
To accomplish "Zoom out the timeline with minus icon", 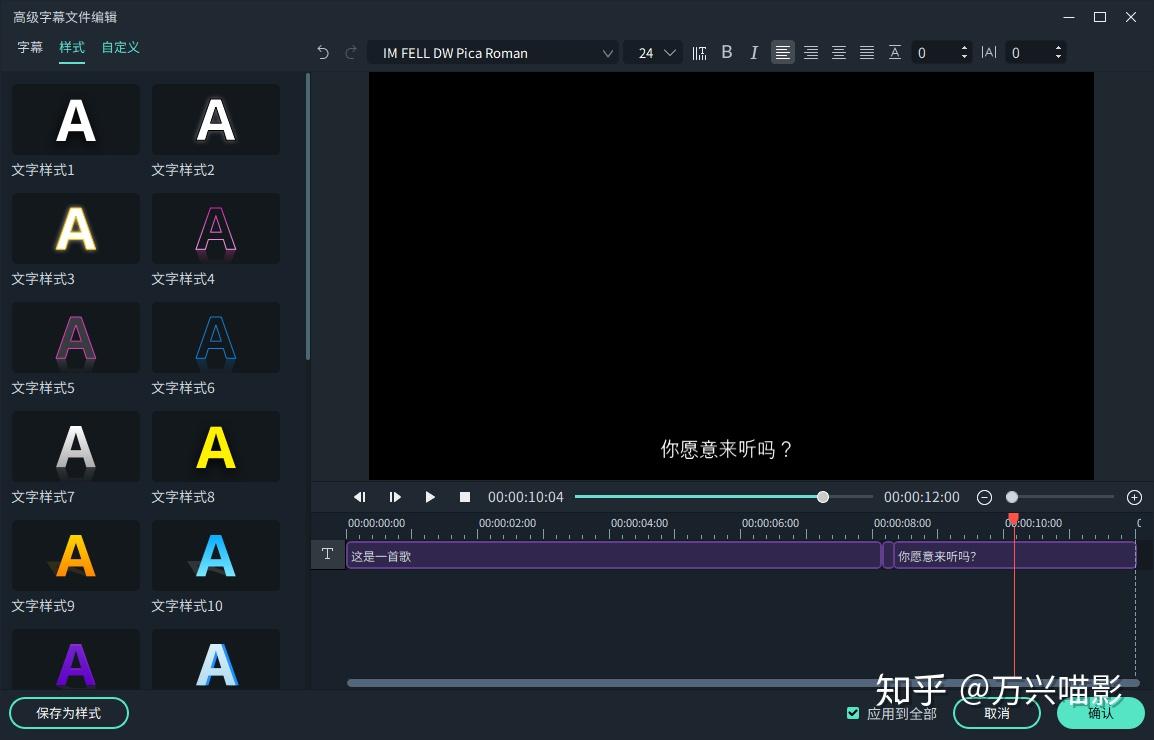I will (984, 498).
